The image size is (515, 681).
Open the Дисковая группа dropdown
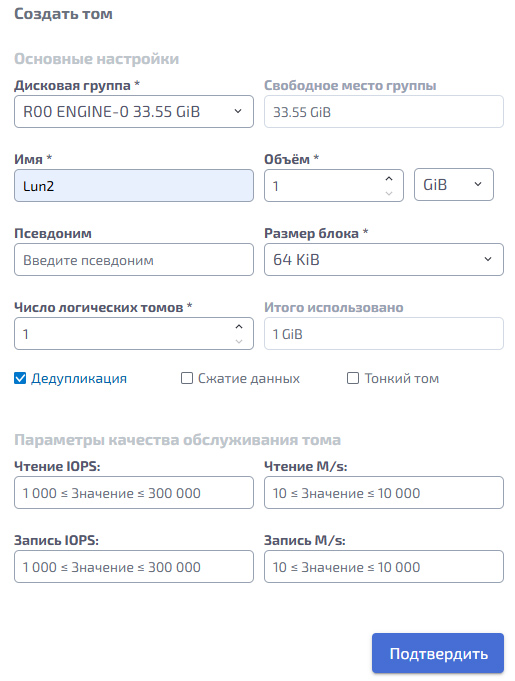click(134, 112)
